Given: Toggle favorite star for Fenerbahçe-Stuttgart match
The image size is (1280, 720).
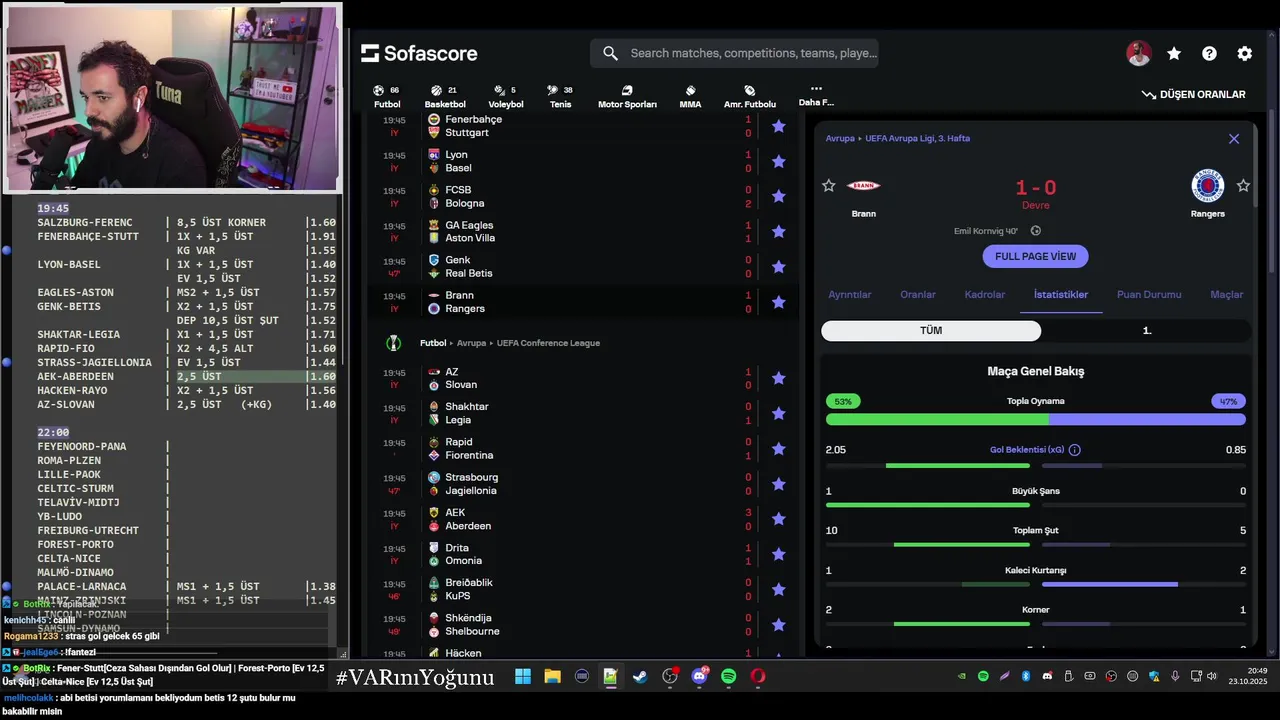Looking at the screenshot, I should click(778, 126).
